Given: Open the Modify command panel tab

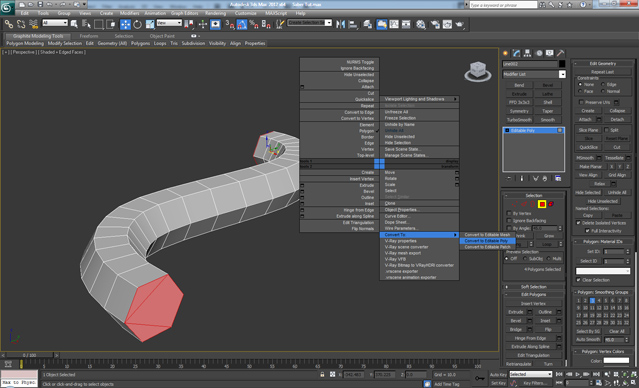Looking at the screenshot, I should (517, 53).
